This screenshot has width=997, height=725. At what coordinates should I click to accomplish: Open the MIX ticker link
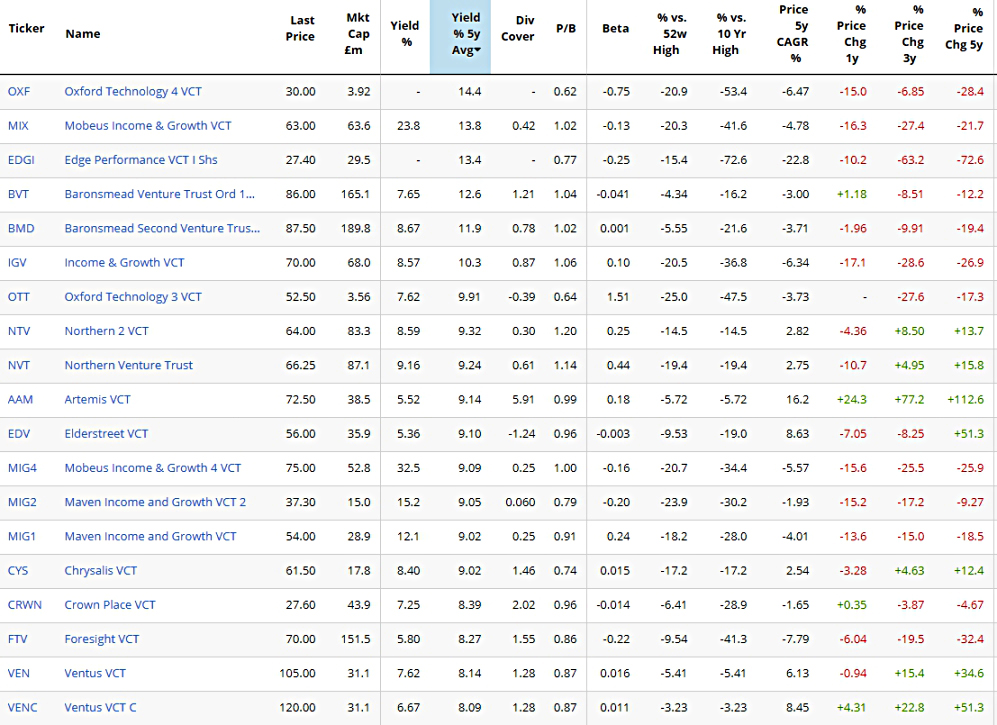coord(18,126)
